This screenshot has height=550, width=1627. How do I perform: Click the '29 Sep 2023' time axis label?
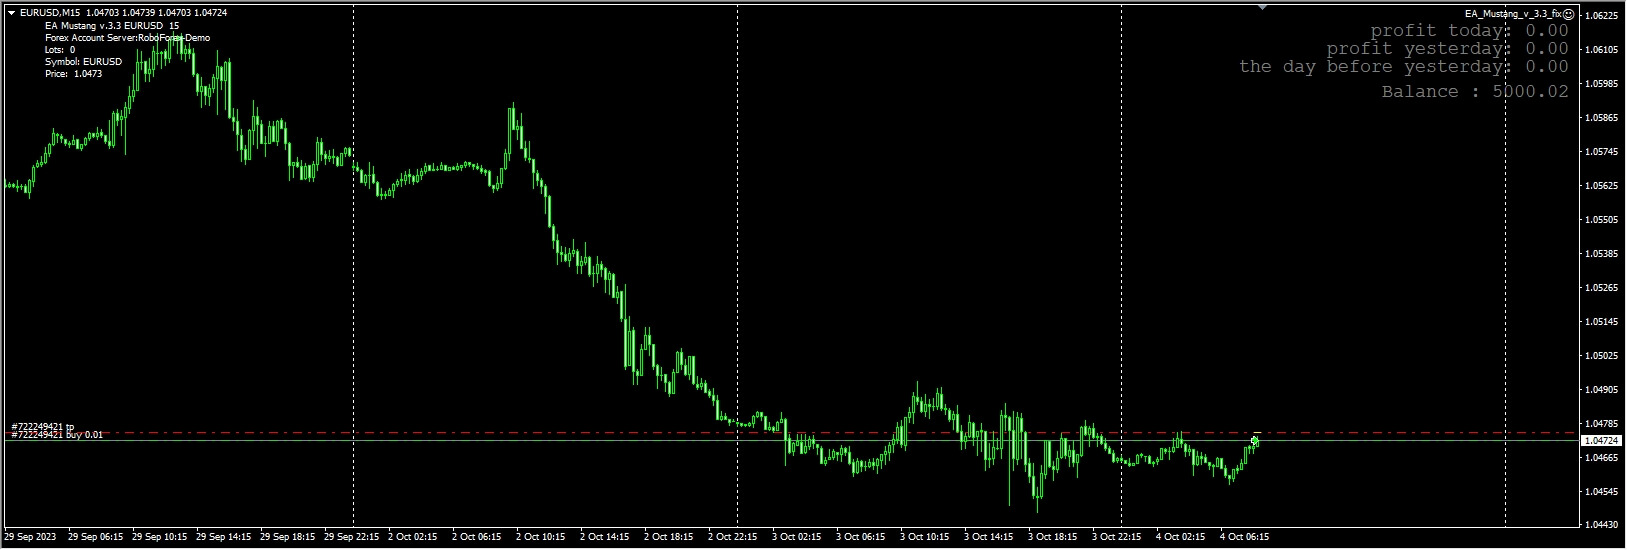30,538
